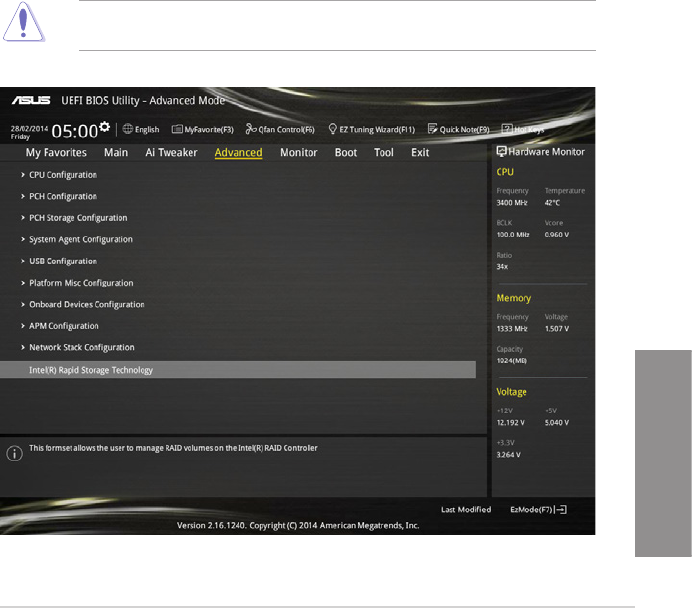Click the 05:00 clock display
The width and height of the screenshot is (692, 608).
coord(75,131)
